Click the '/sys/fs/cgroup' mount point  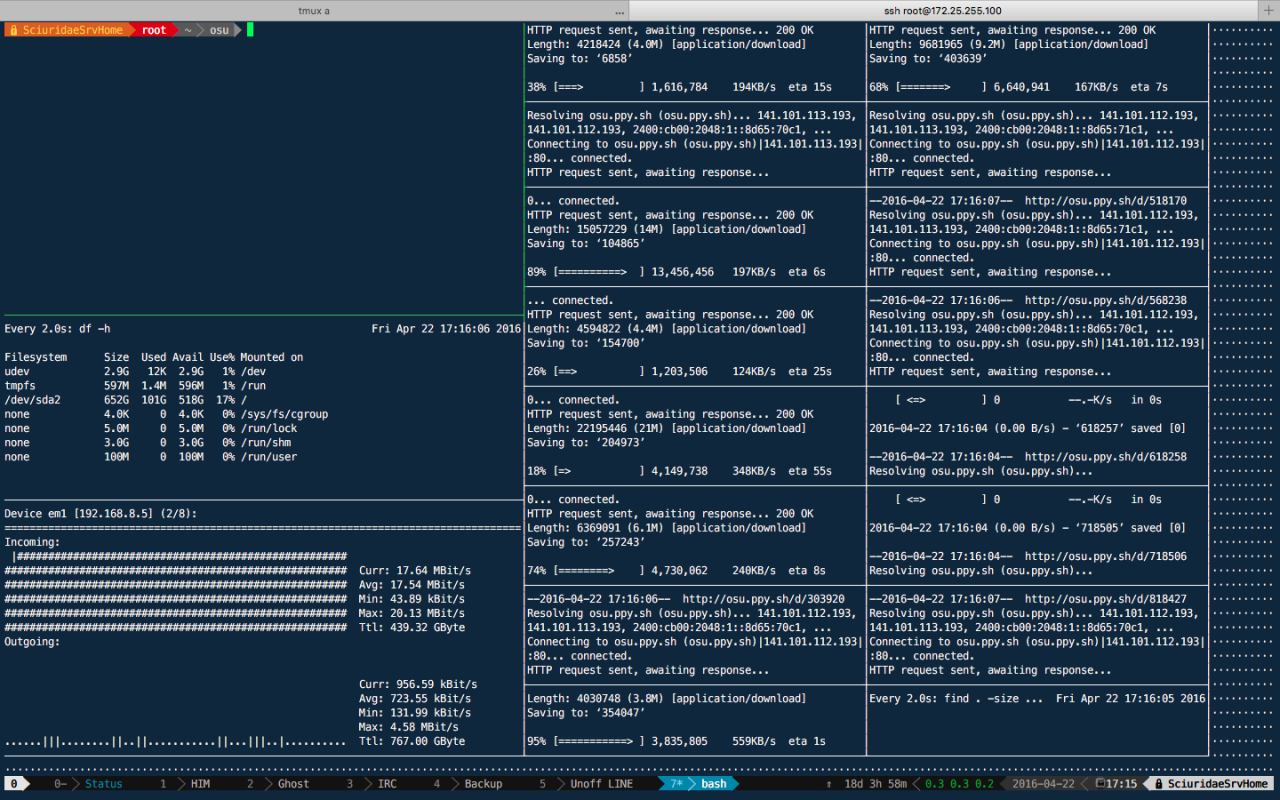(x=284, y=414)
